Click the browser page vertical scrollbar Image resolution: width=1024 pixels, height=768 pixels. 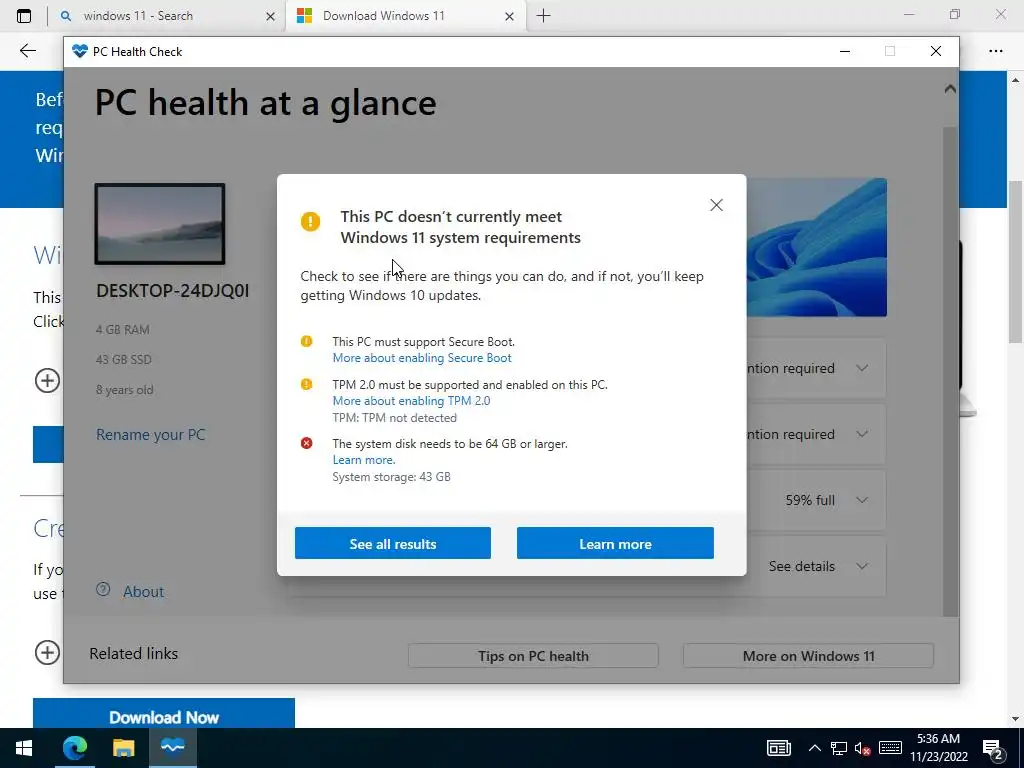coord(1015,261)
